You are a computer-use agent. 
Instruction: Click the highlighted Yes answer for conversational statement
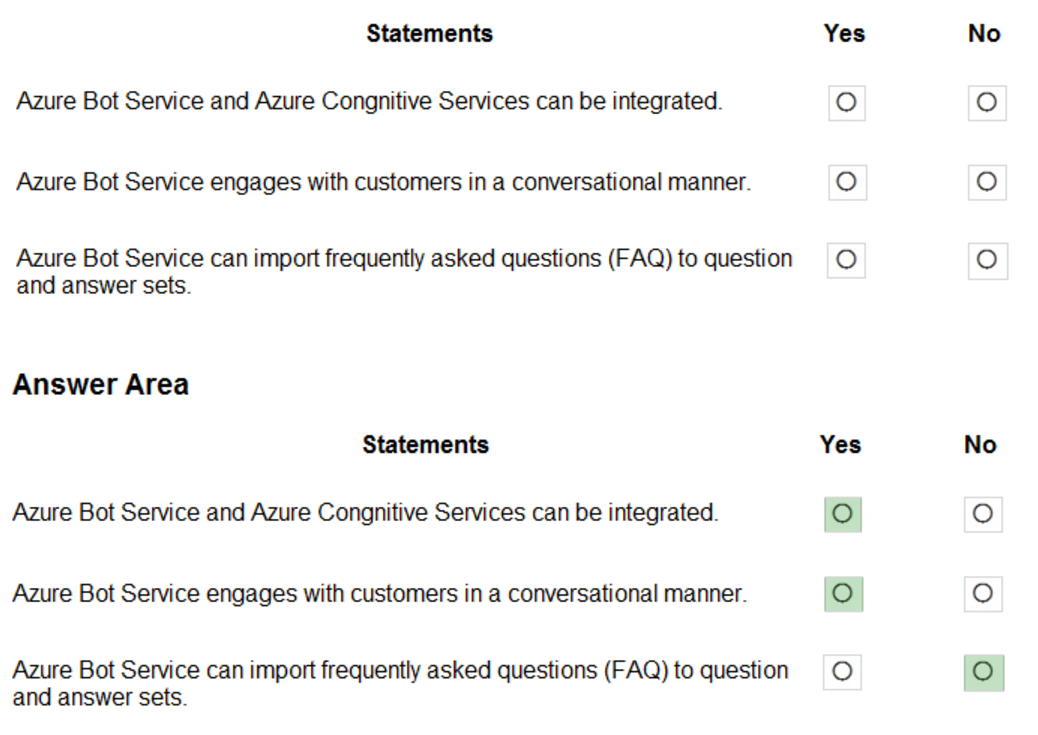point(841,592)
